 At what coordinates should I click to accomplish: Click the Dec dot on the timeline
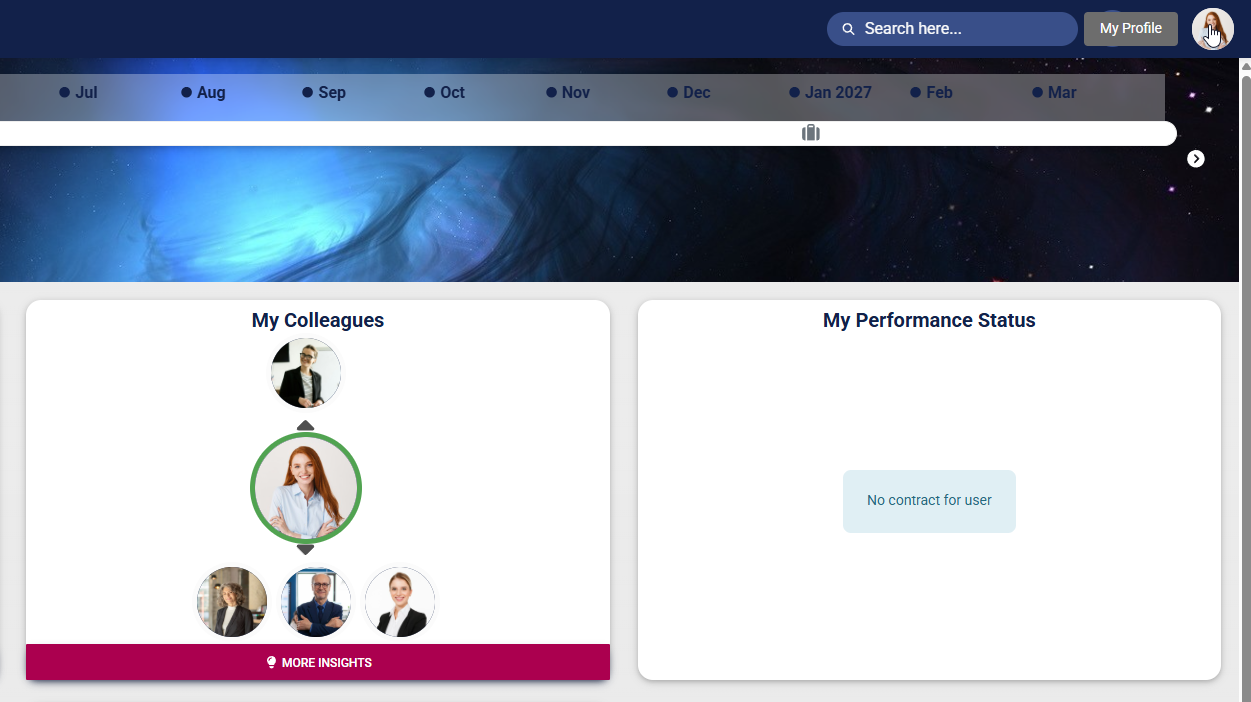672,92
